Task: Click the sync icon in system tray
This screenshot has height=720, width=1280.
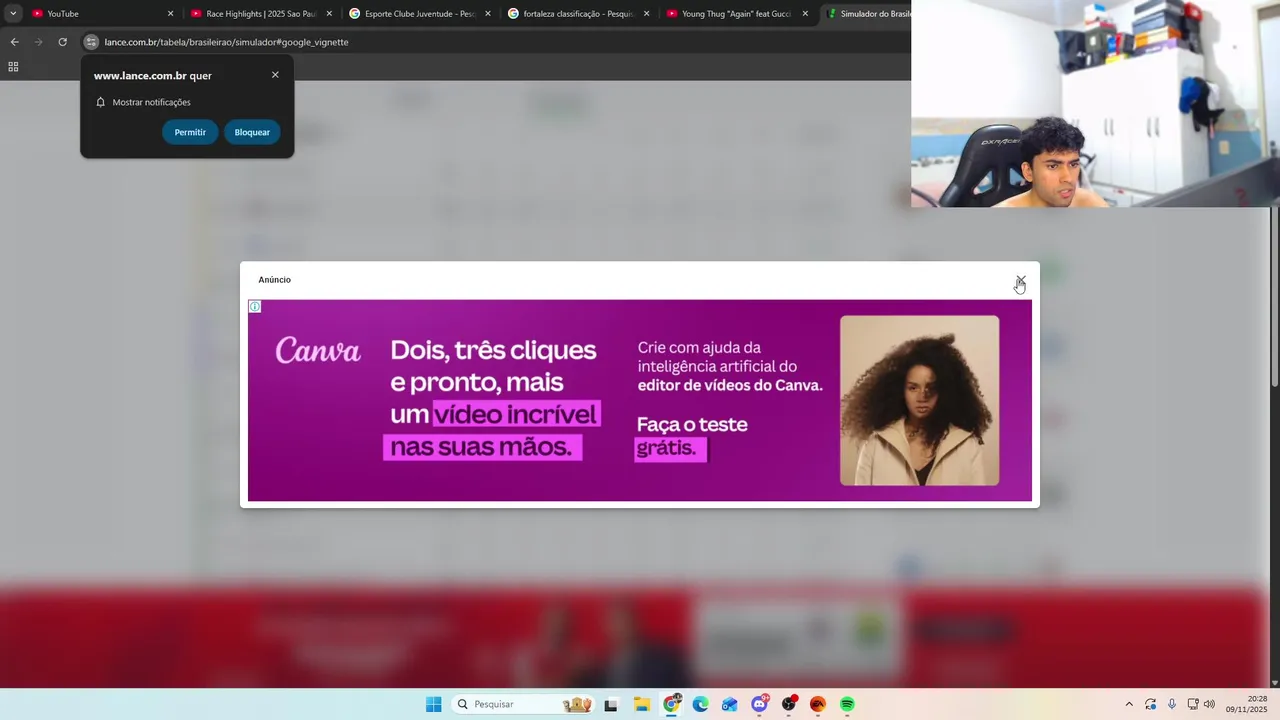Action: pos(1151,704)
